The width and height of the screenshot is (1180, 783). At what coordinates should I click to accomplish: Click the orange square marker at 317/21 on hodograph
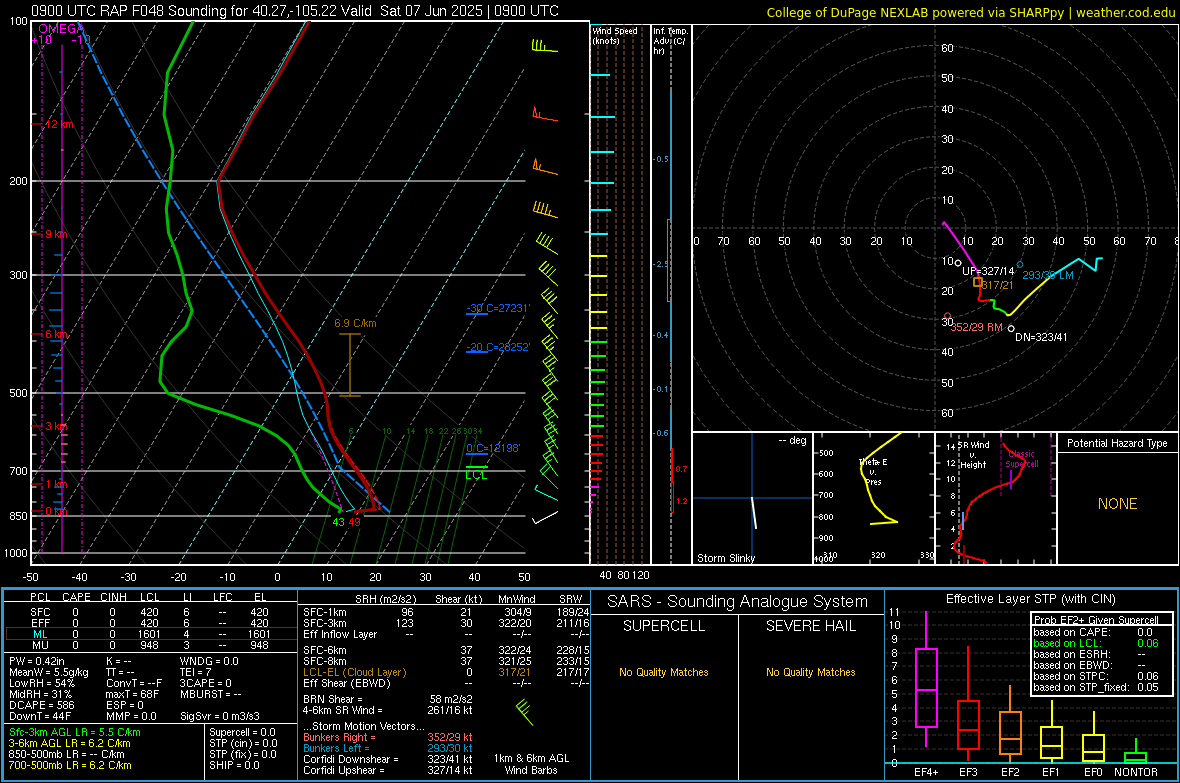(x=978, y=282)
